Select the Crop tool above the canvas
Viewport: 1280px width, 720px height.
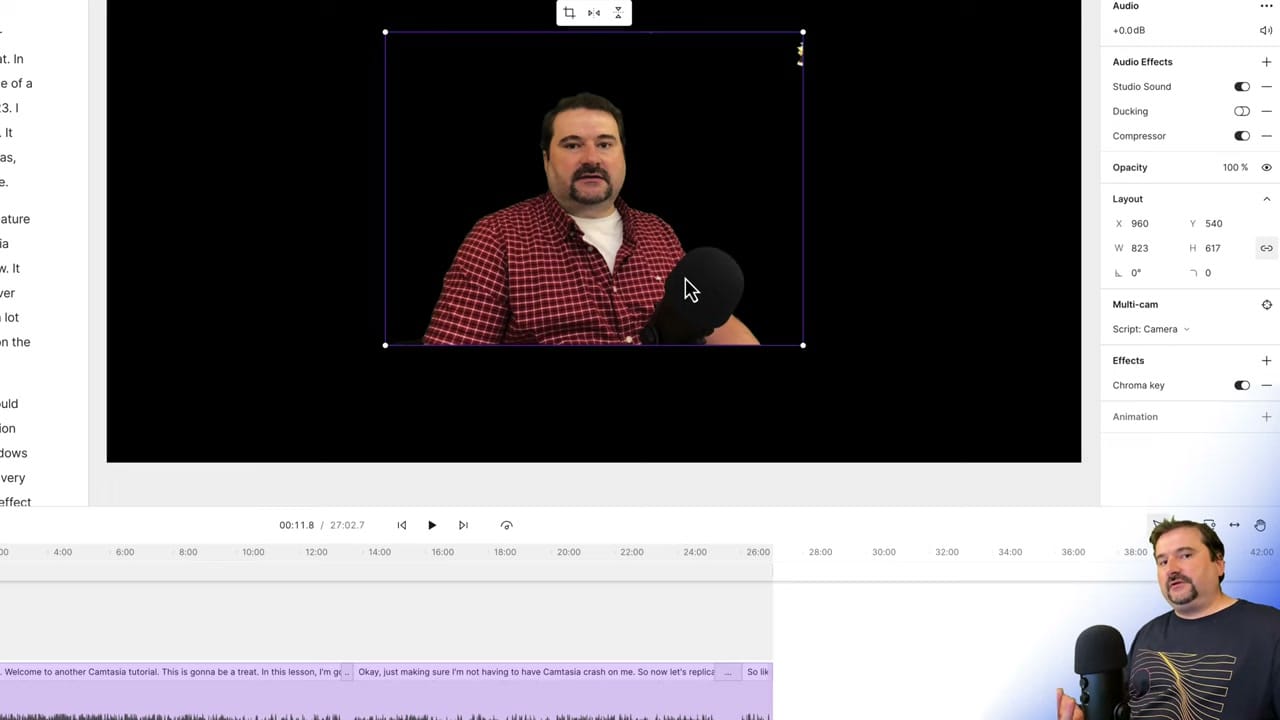point(569,12)
